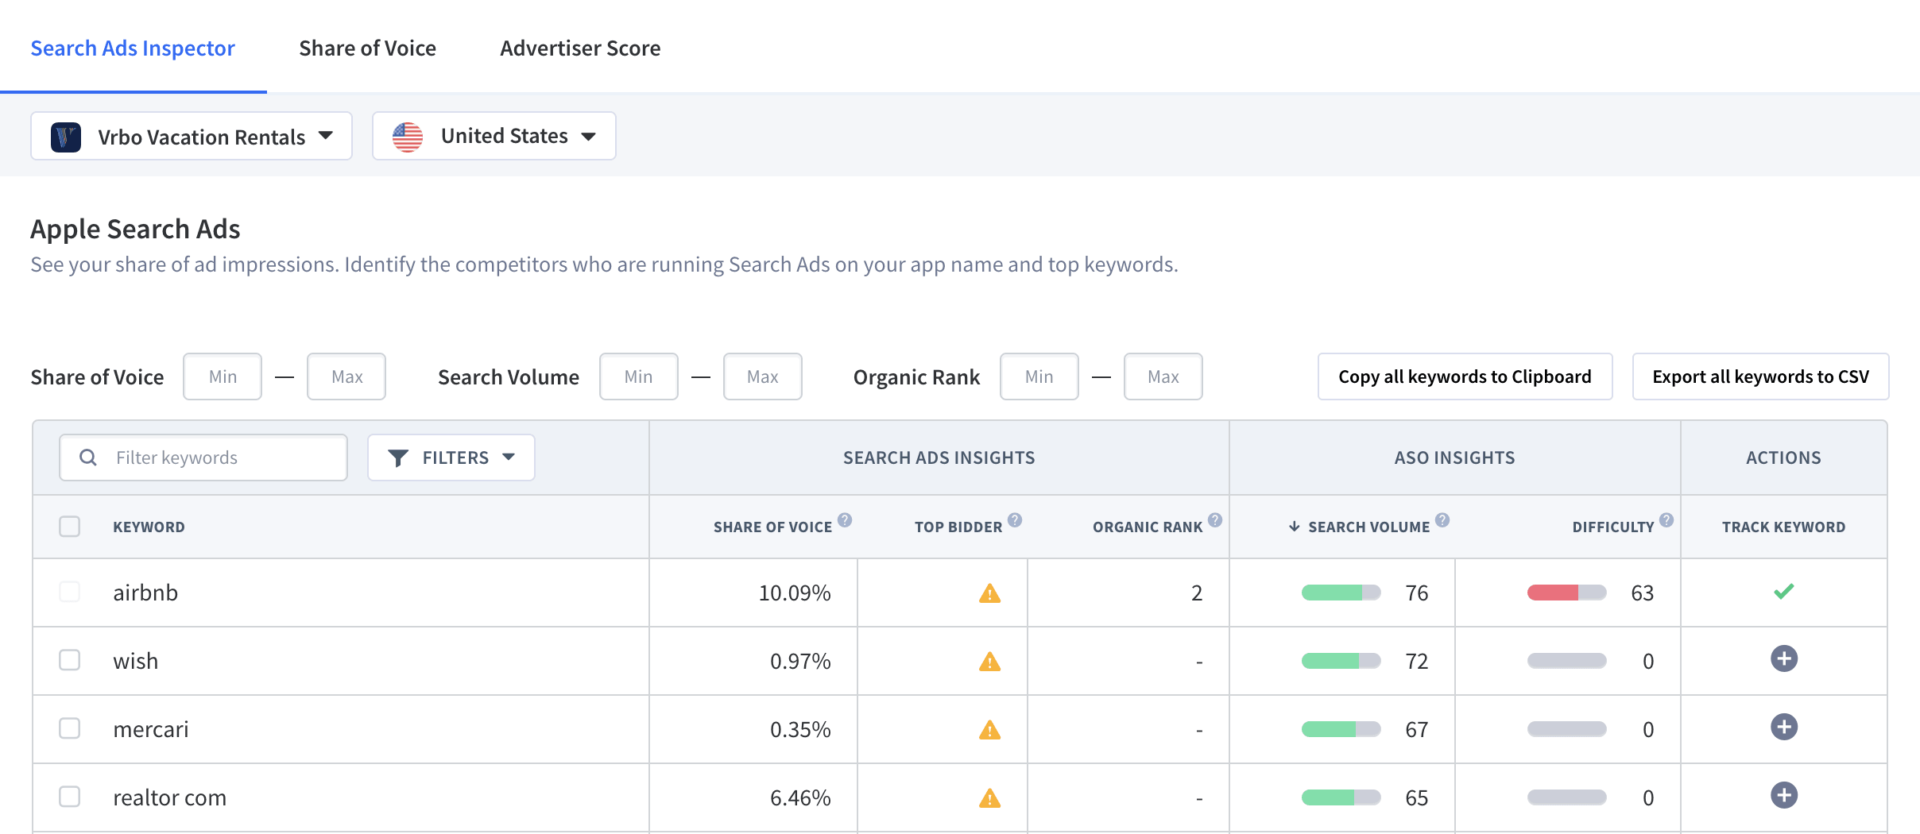Click the United States flag icon
Image resolution: width=1920 pixels, height=834 pixels.
tap(408, 137)
